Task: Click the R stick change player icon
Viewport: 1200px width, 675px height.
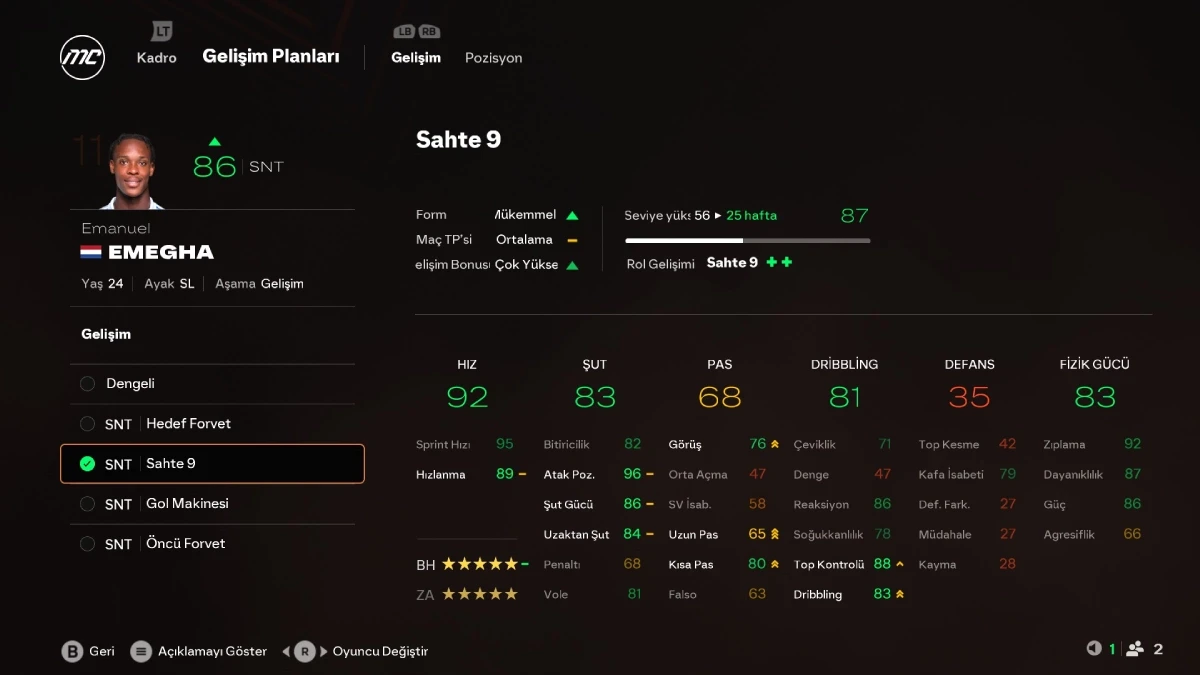Action: click(304, 651)
